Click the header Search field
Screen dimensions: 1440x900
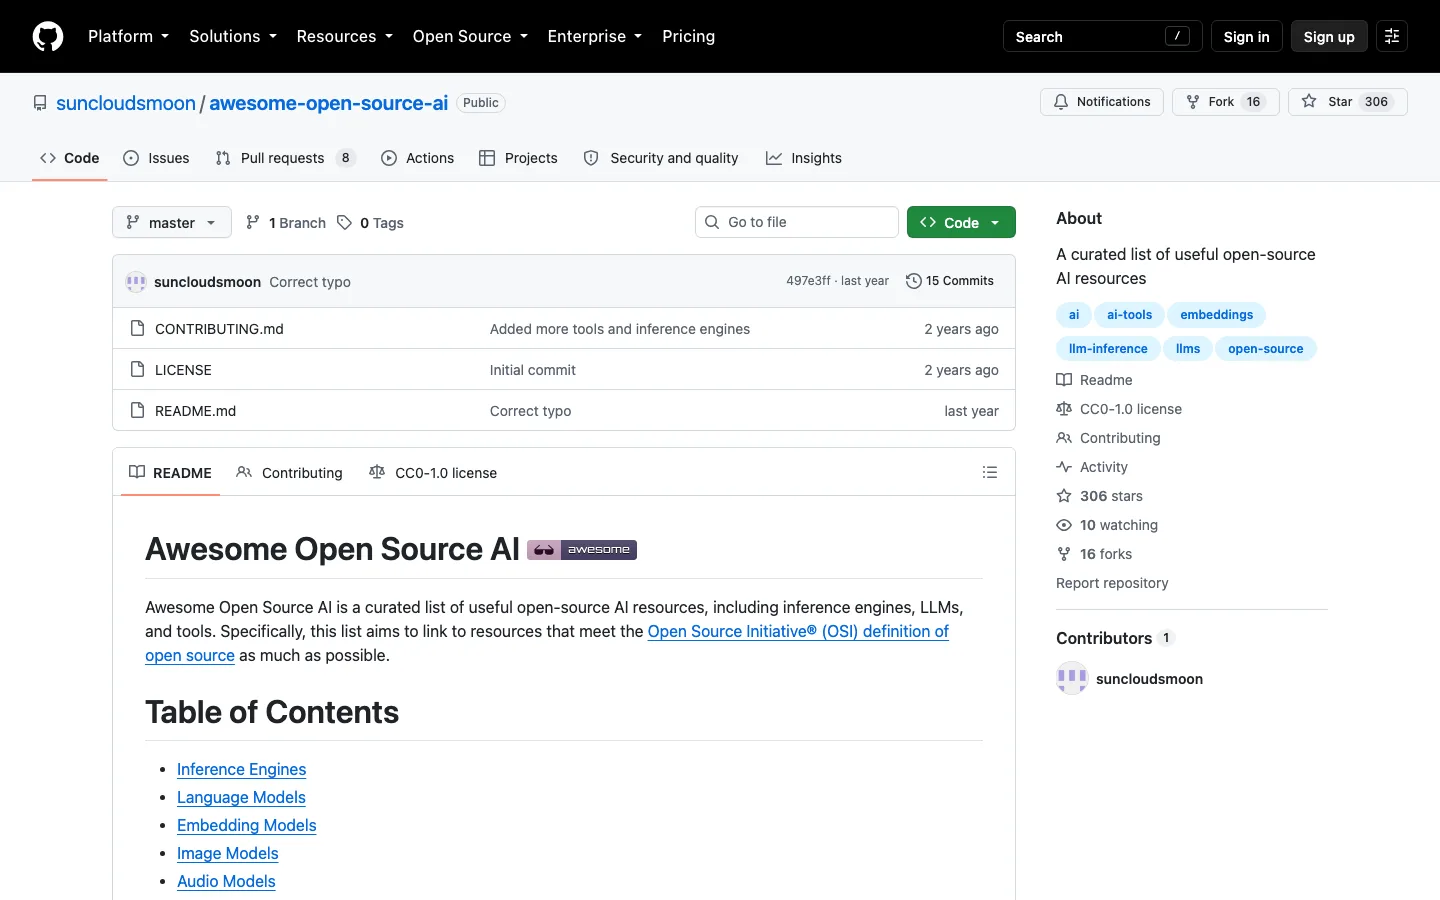[1102, 36]
